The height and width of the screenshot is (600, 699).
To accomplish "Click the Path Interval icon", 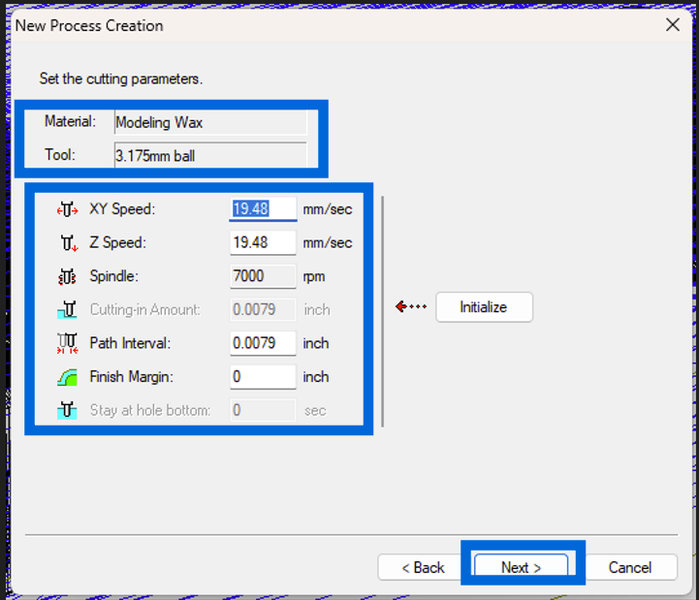I will 68,344.
